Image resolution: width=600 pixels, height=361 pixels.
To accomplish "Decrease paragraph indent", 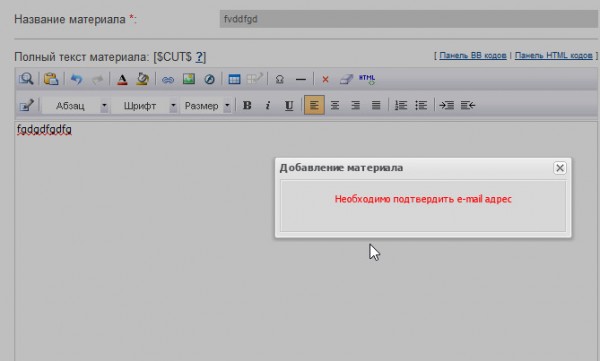I will tap(468, 105).
